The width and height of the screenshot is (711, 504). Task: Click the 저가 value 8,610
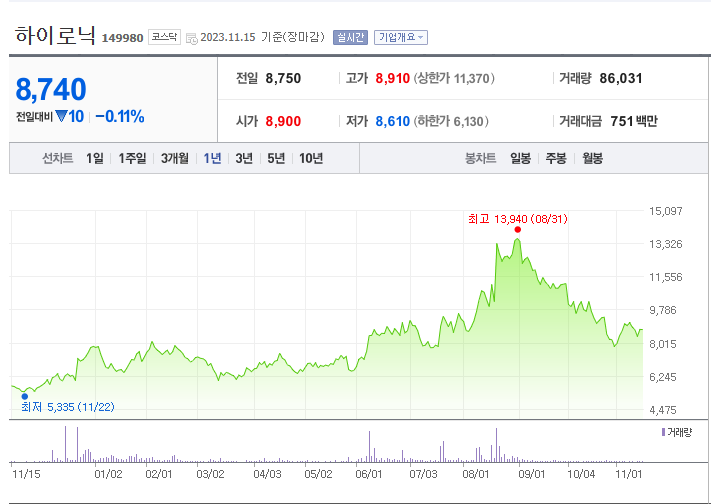393,122
